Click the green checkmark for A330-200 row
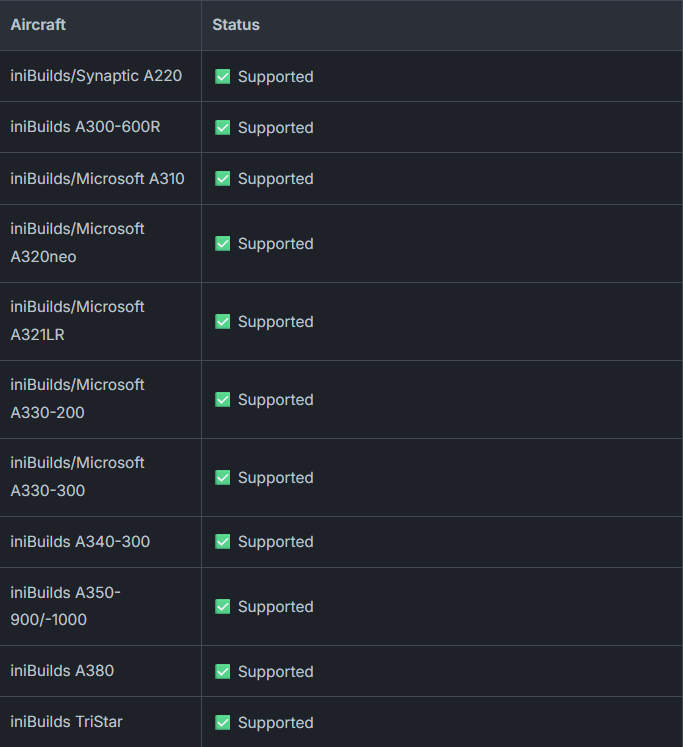 [x=222, y=399]
